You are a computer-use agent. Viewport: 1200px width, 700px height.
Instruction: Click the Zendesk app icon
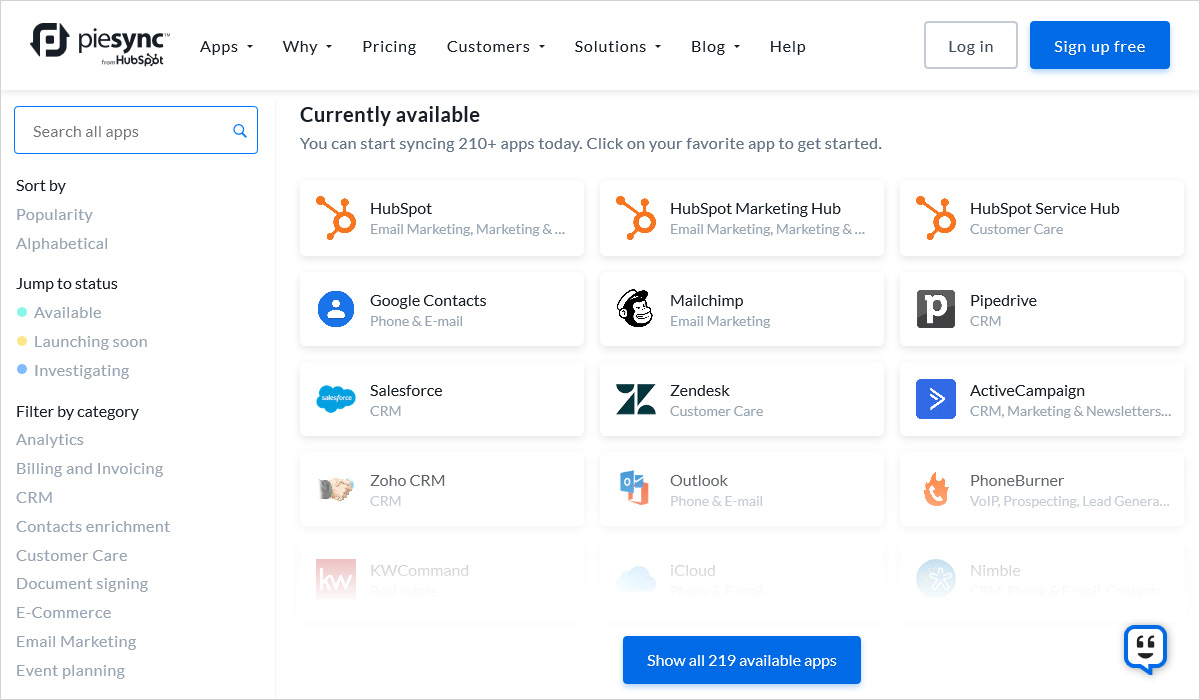tap(636, 399)
